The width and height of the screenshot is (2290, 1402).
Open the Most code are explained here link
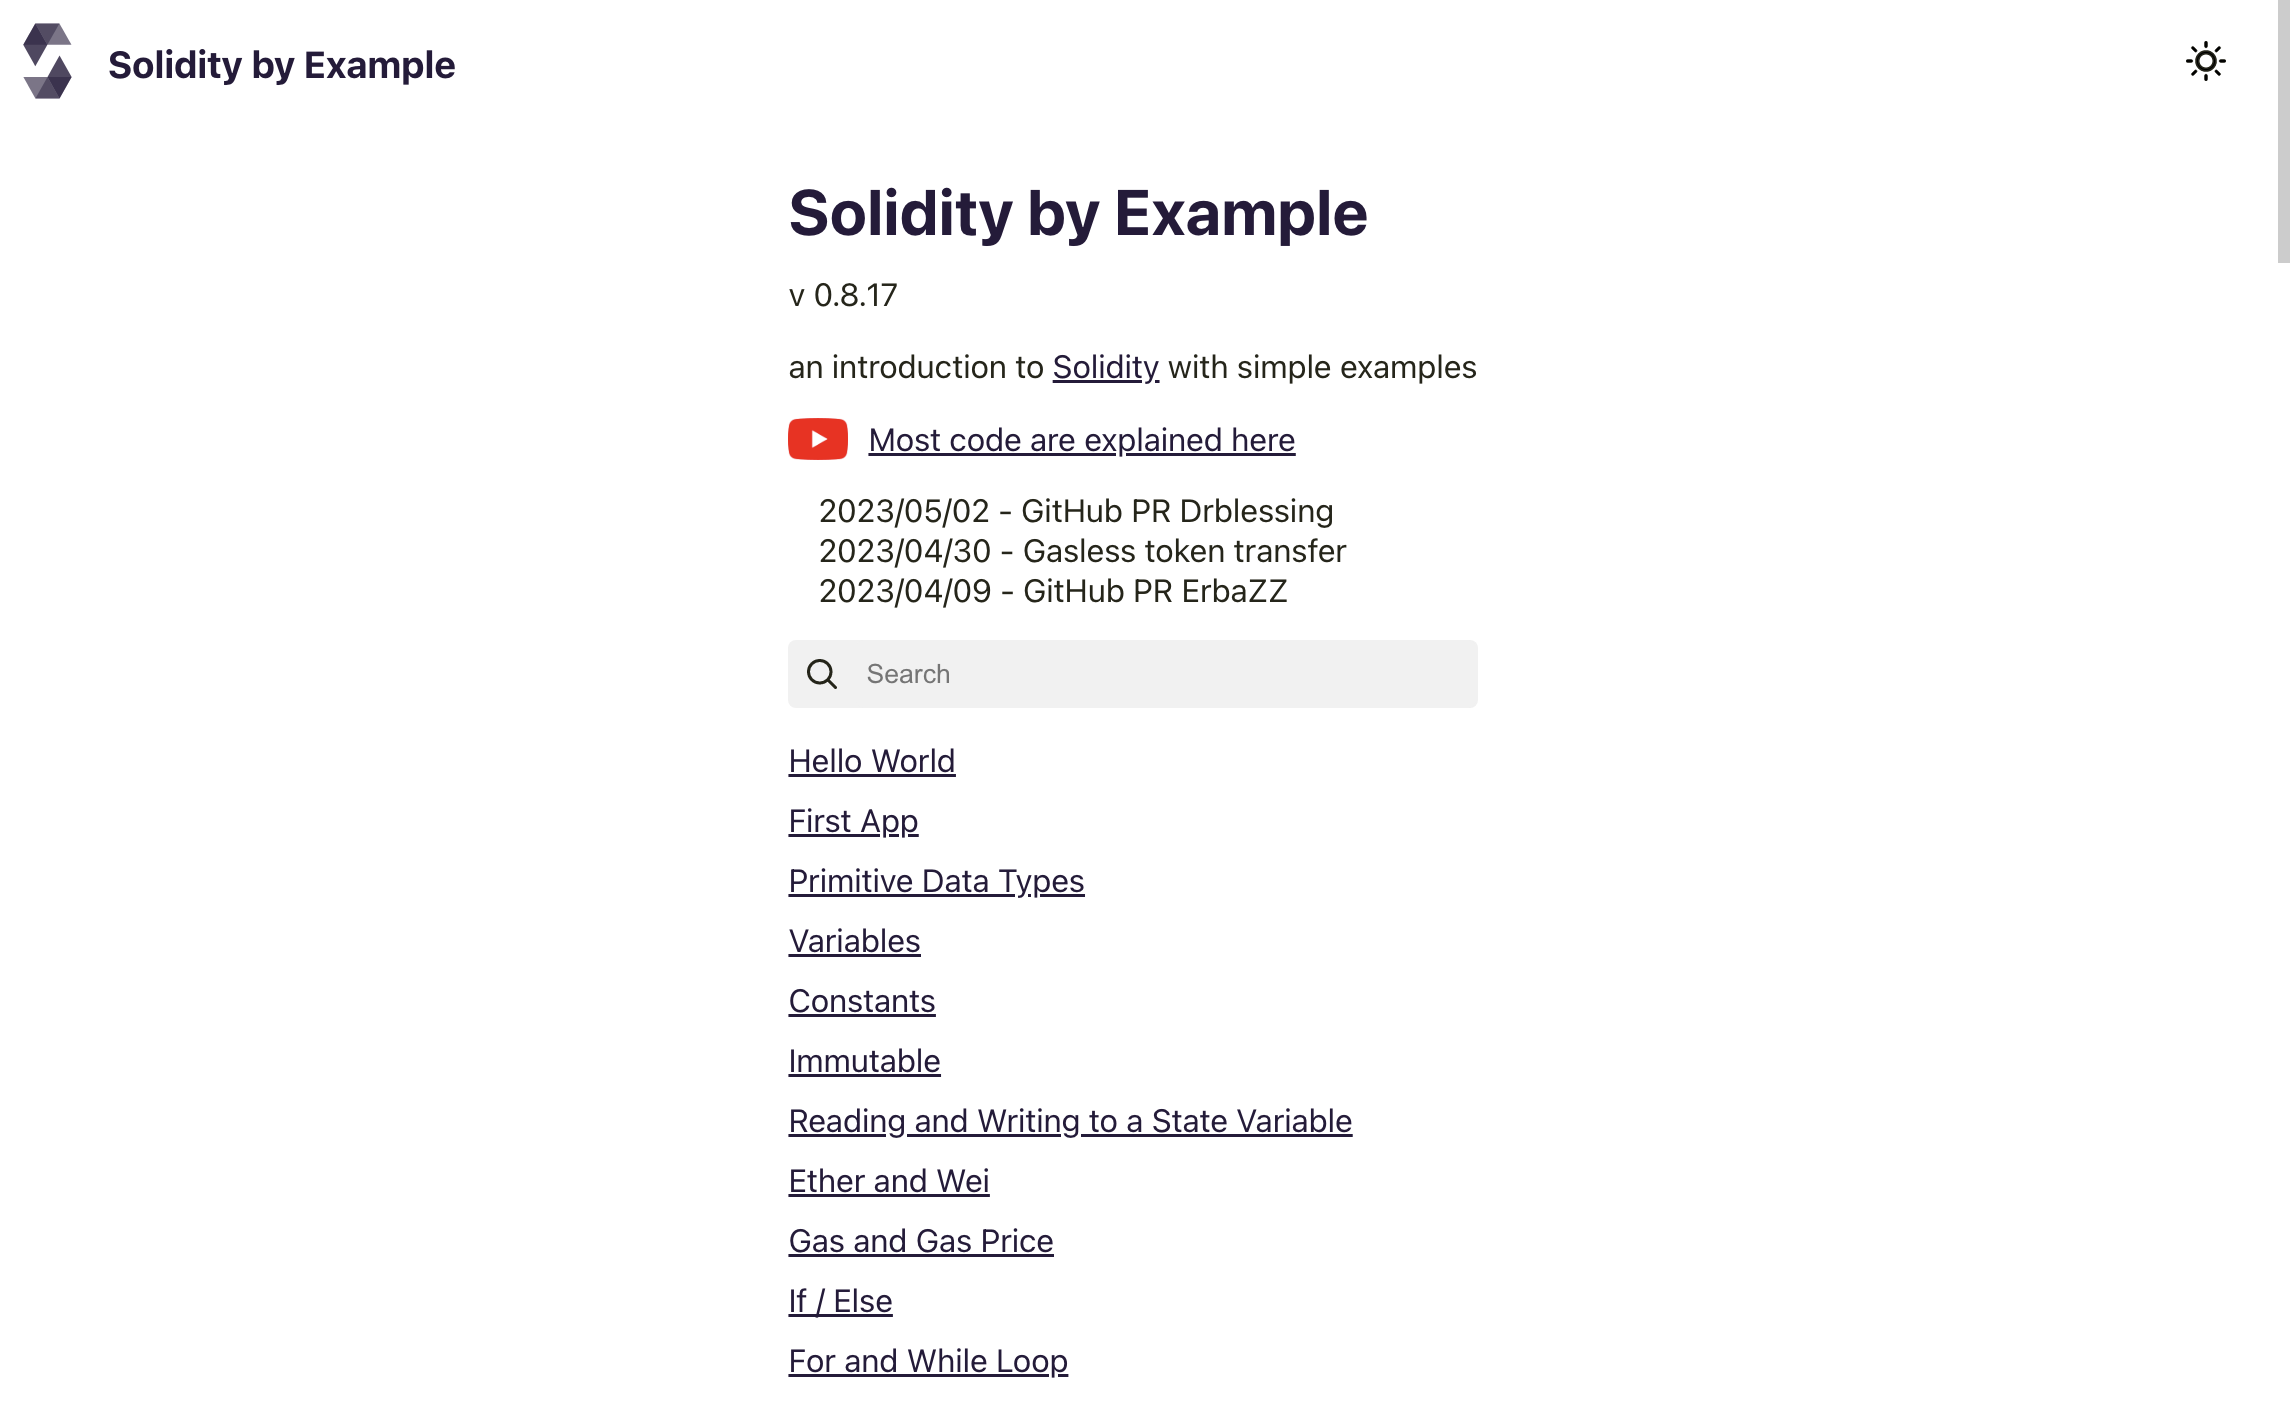click(x=1081, y=440)
